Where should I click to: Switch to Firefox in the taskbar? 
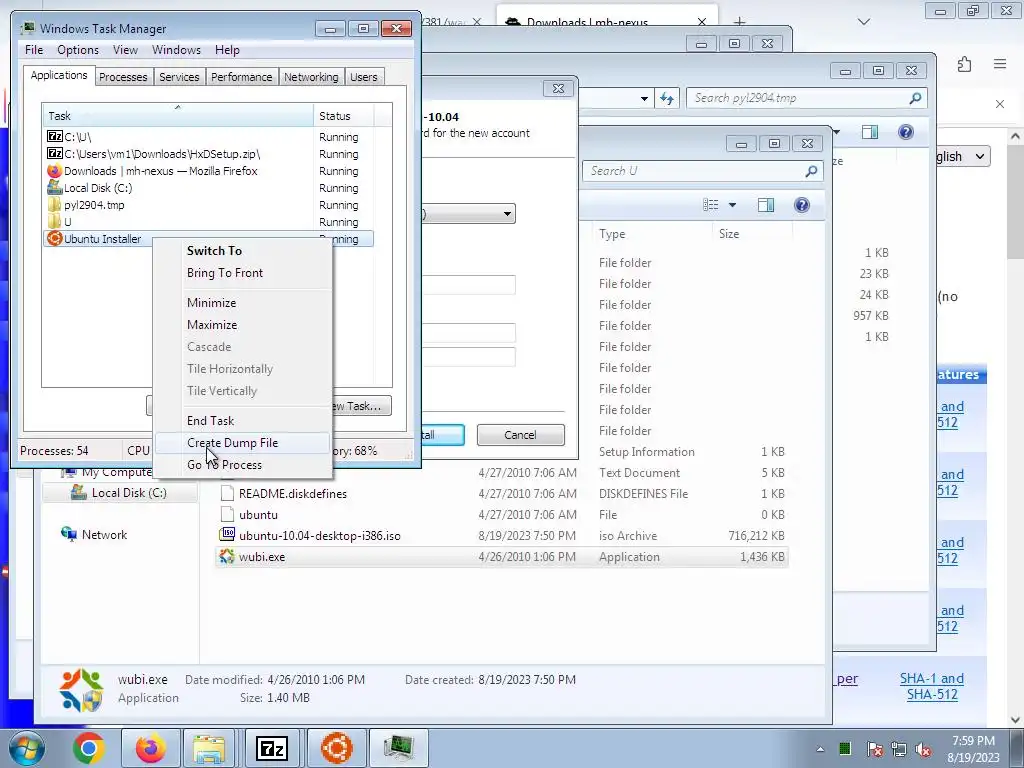coord(150,748)
